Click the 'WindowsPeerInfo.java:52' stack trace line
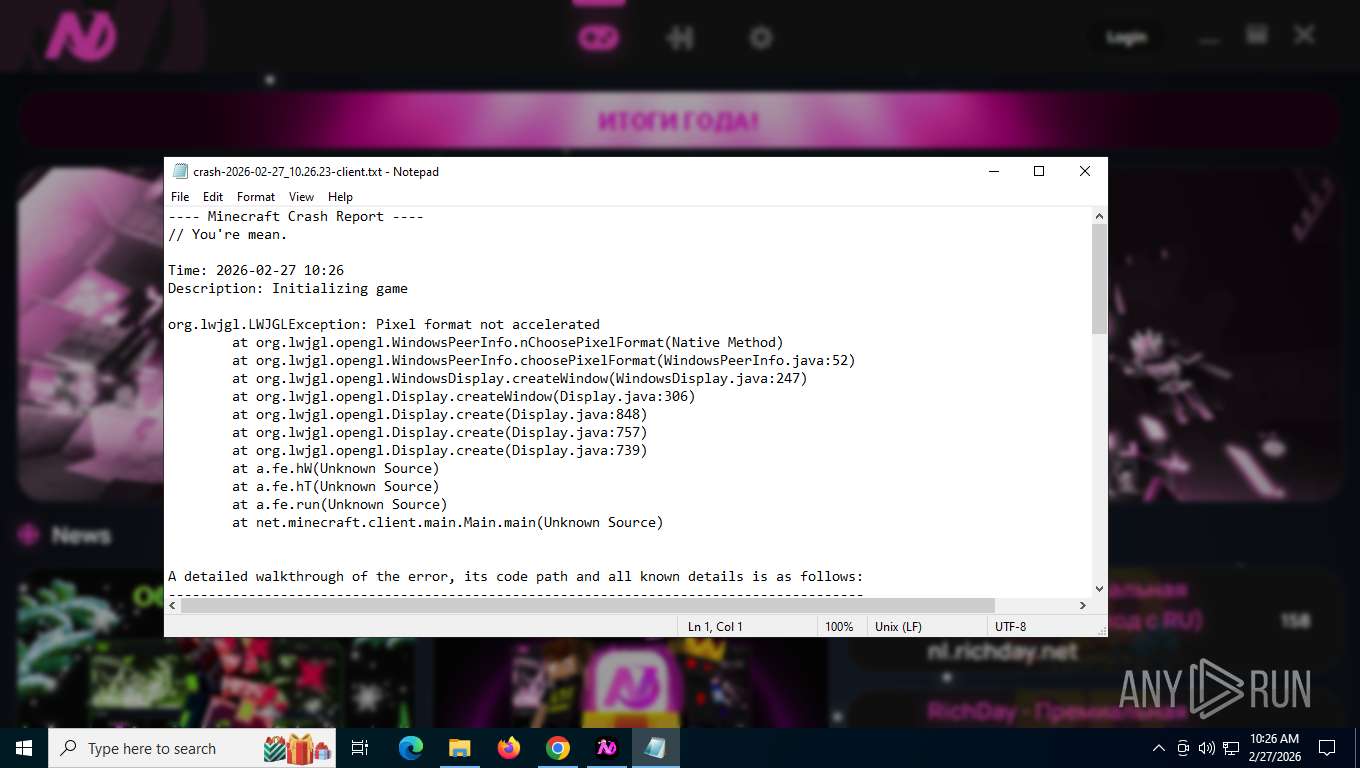The width and height of the screenshot is (1360, 768). point(544,360)
